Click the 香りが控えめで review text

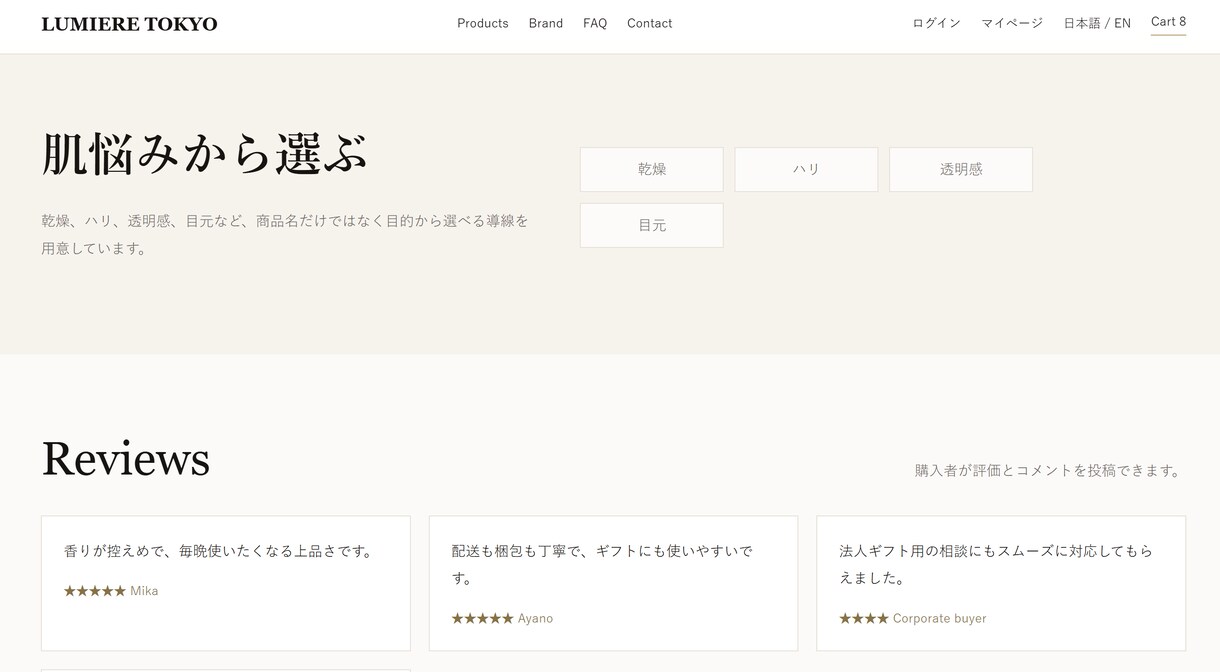click(x=219, y=551)
